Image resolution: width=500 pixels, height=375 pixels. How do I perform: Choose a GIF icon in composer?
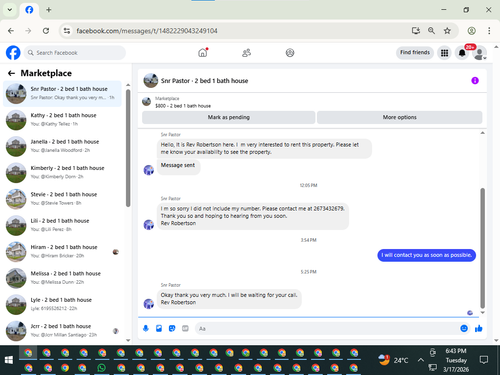(x=185, y=329)
